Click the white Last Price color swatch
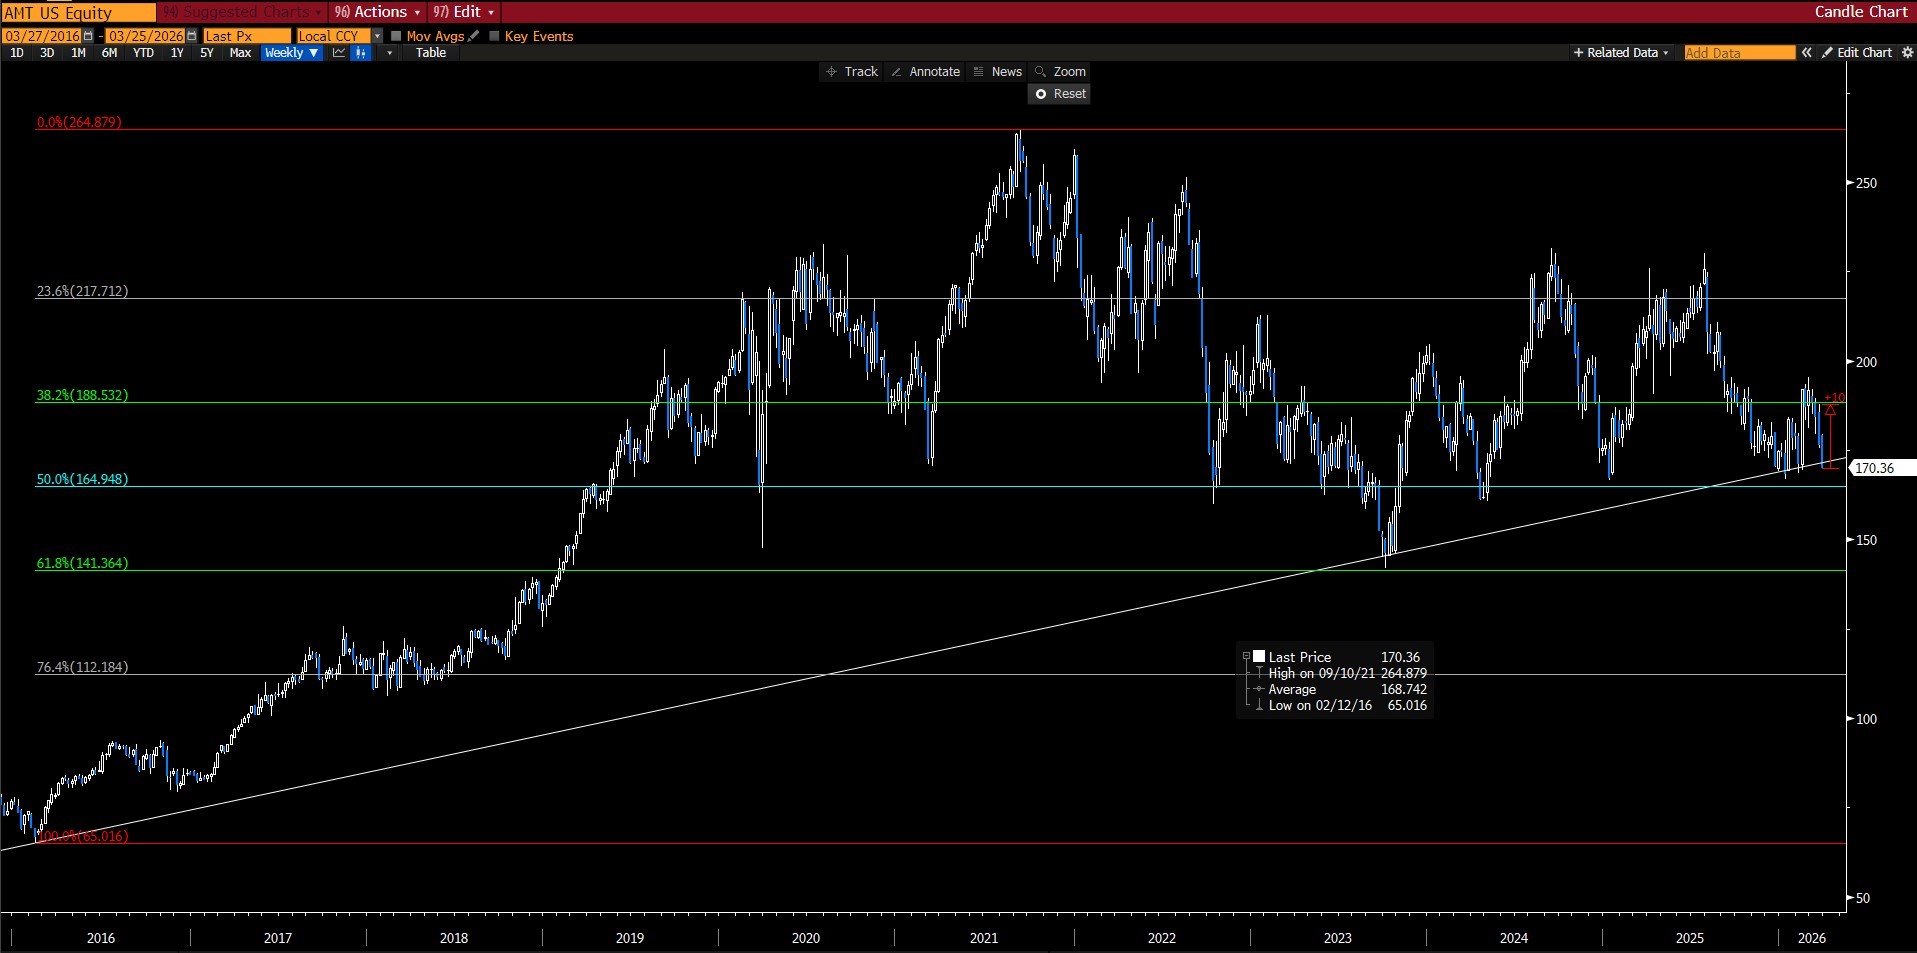Image resolution: width=1917 pixels, height=953 pixels. click(1259, 657)
